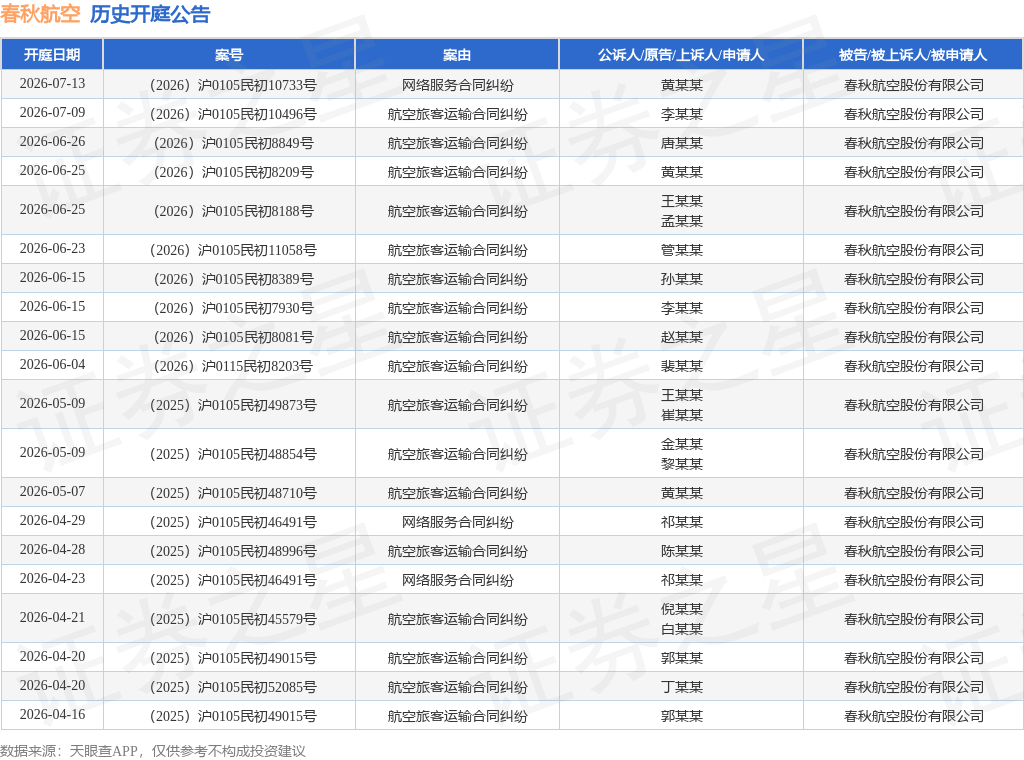Viewport: 1024px width, 760px height.
Task: Click case number (2026)沪0105民初8081号
Action: [x=233, y=338]
